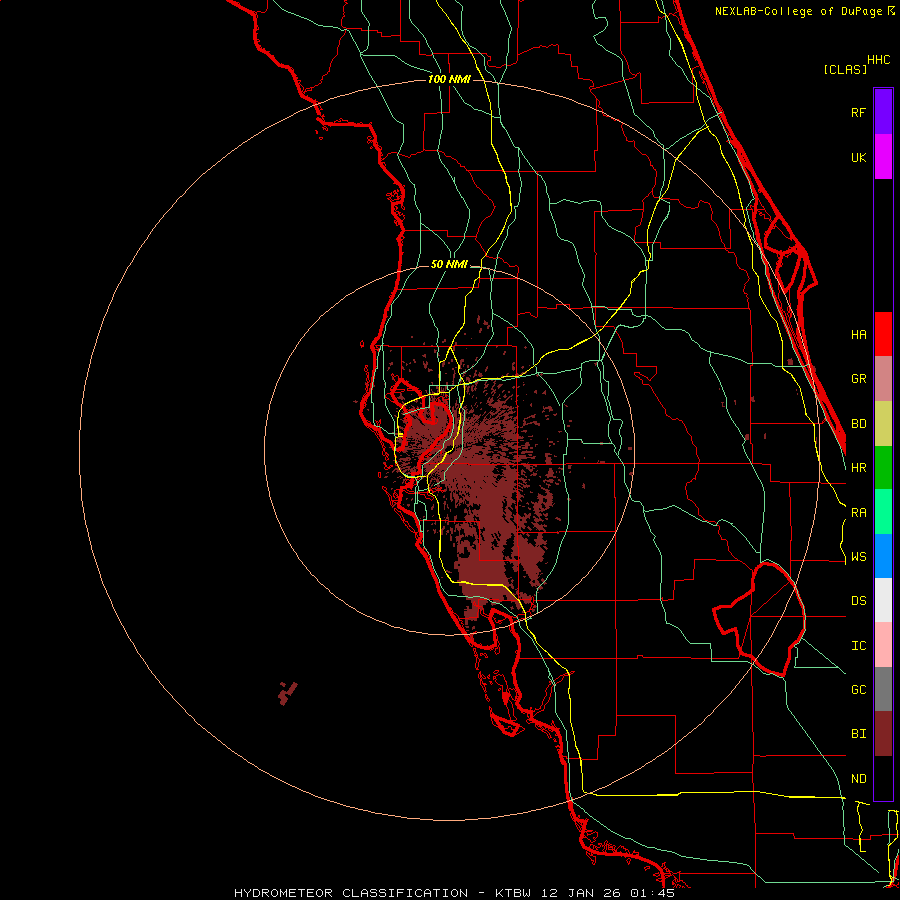The width and height of the screenshot is (900, 900).
Task: Click the '[CLAS]' units label
Action: click(x=845, y=69)
